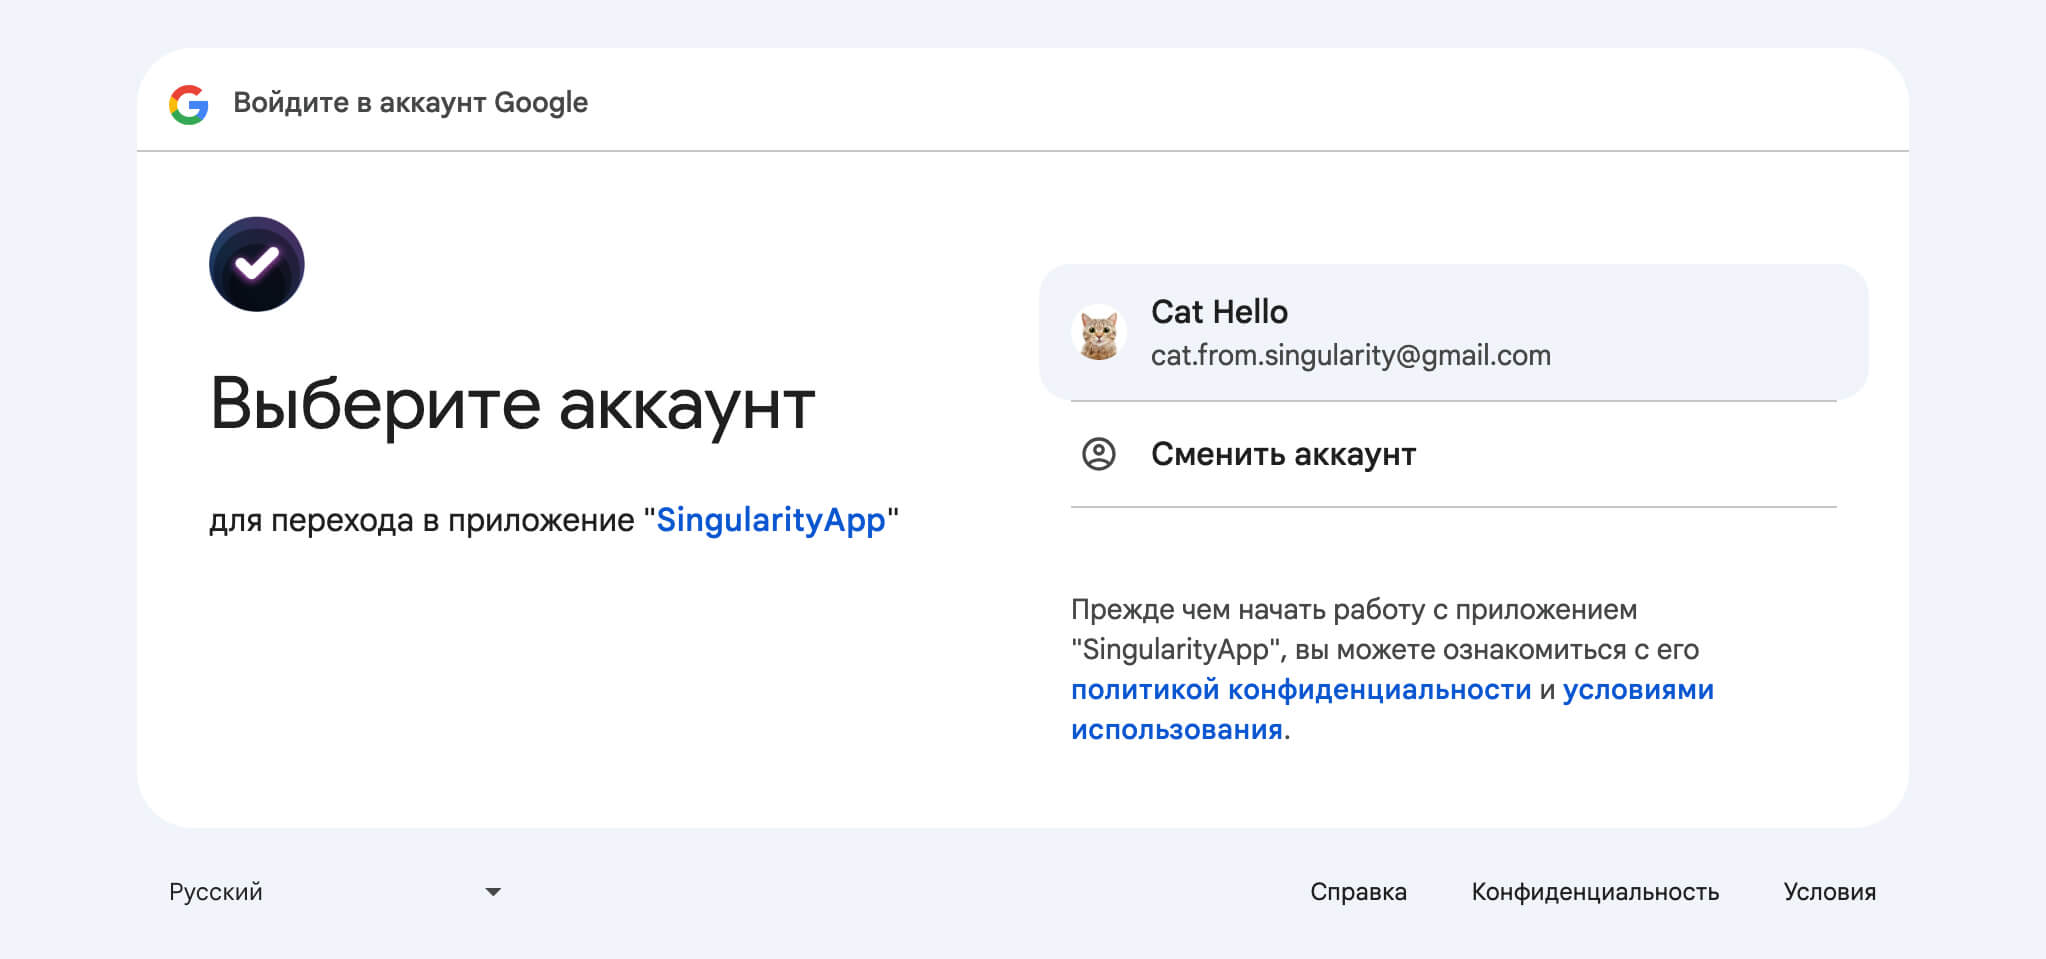Open the Русский language dropdown
The image size is (2046, 959).
pos(335,891)
